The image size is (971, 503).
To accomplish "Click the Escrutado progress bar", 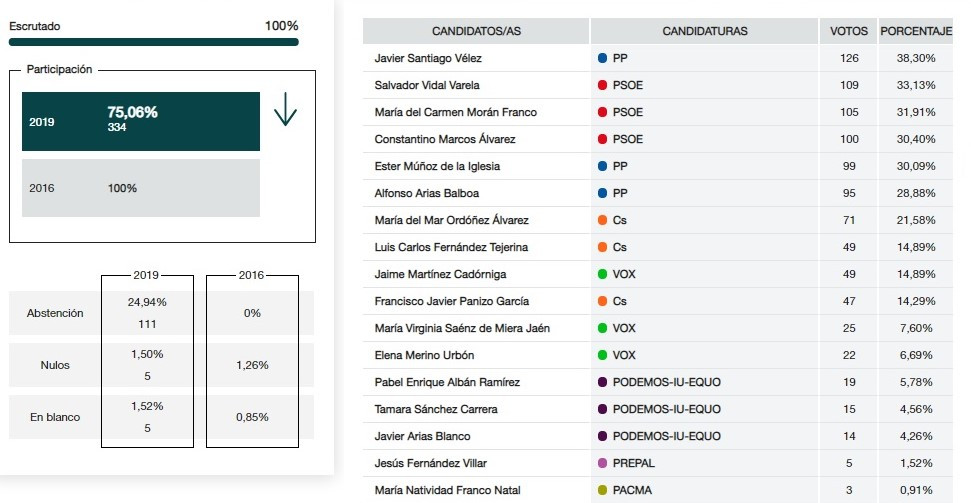I will click(x=154, y=42).
